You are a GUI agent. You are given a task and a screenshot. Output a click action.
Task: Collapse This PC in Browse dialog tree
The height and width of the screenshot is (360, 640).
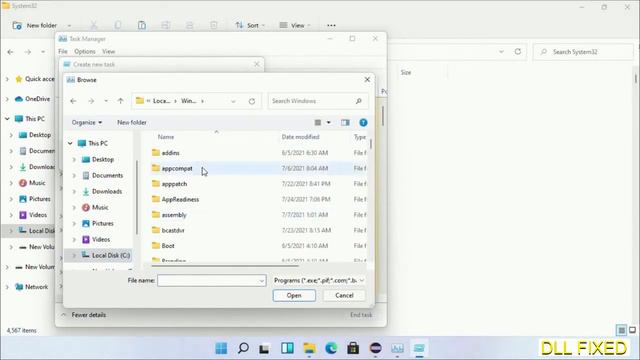click(x=70, y=143)
